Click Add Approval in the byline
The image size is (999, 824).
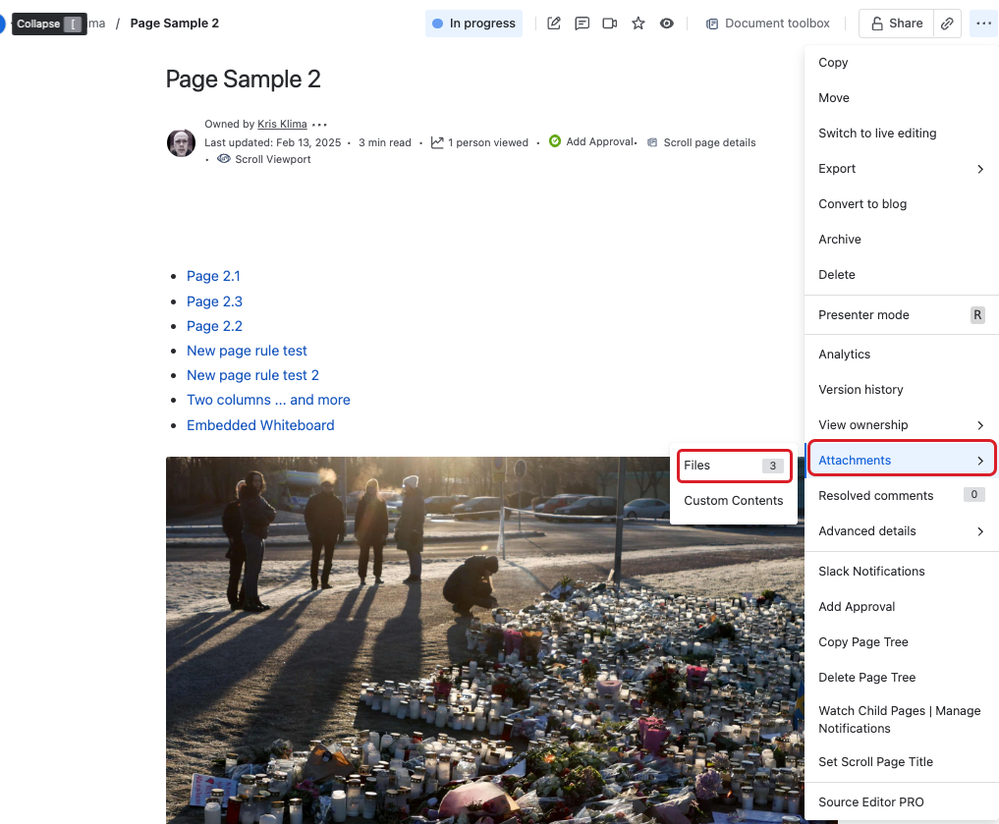[601, 141]
